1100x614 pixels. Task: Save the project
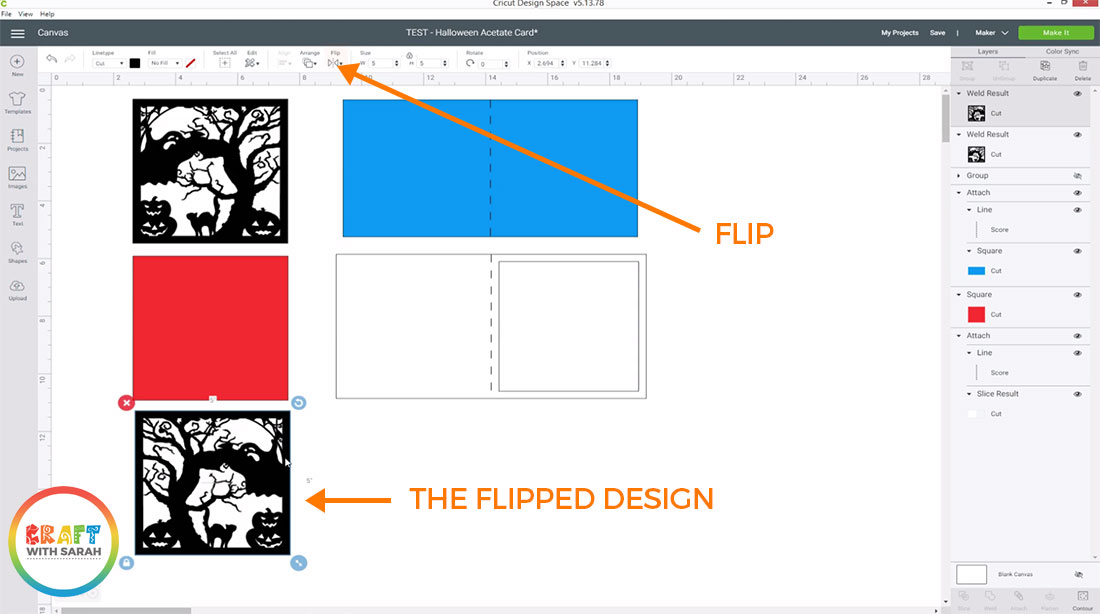[937, 33]
